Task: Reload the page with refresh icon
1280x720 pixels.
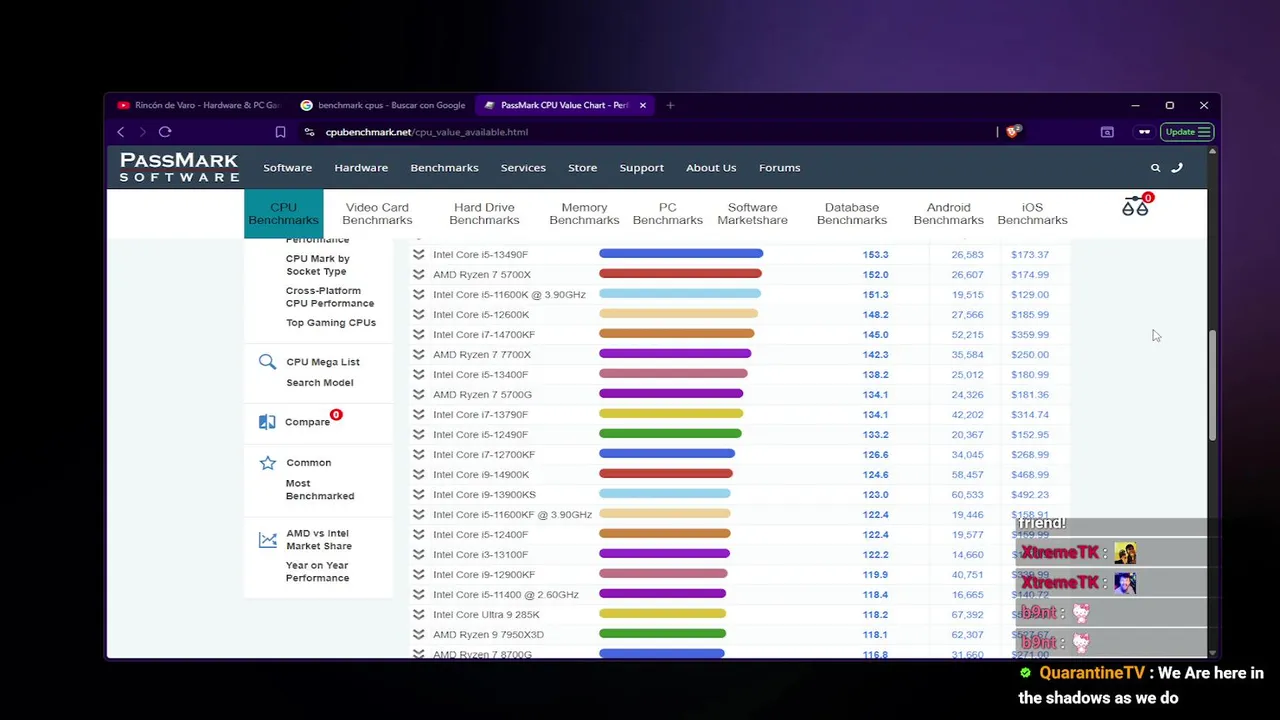Action: click(165, 132)
